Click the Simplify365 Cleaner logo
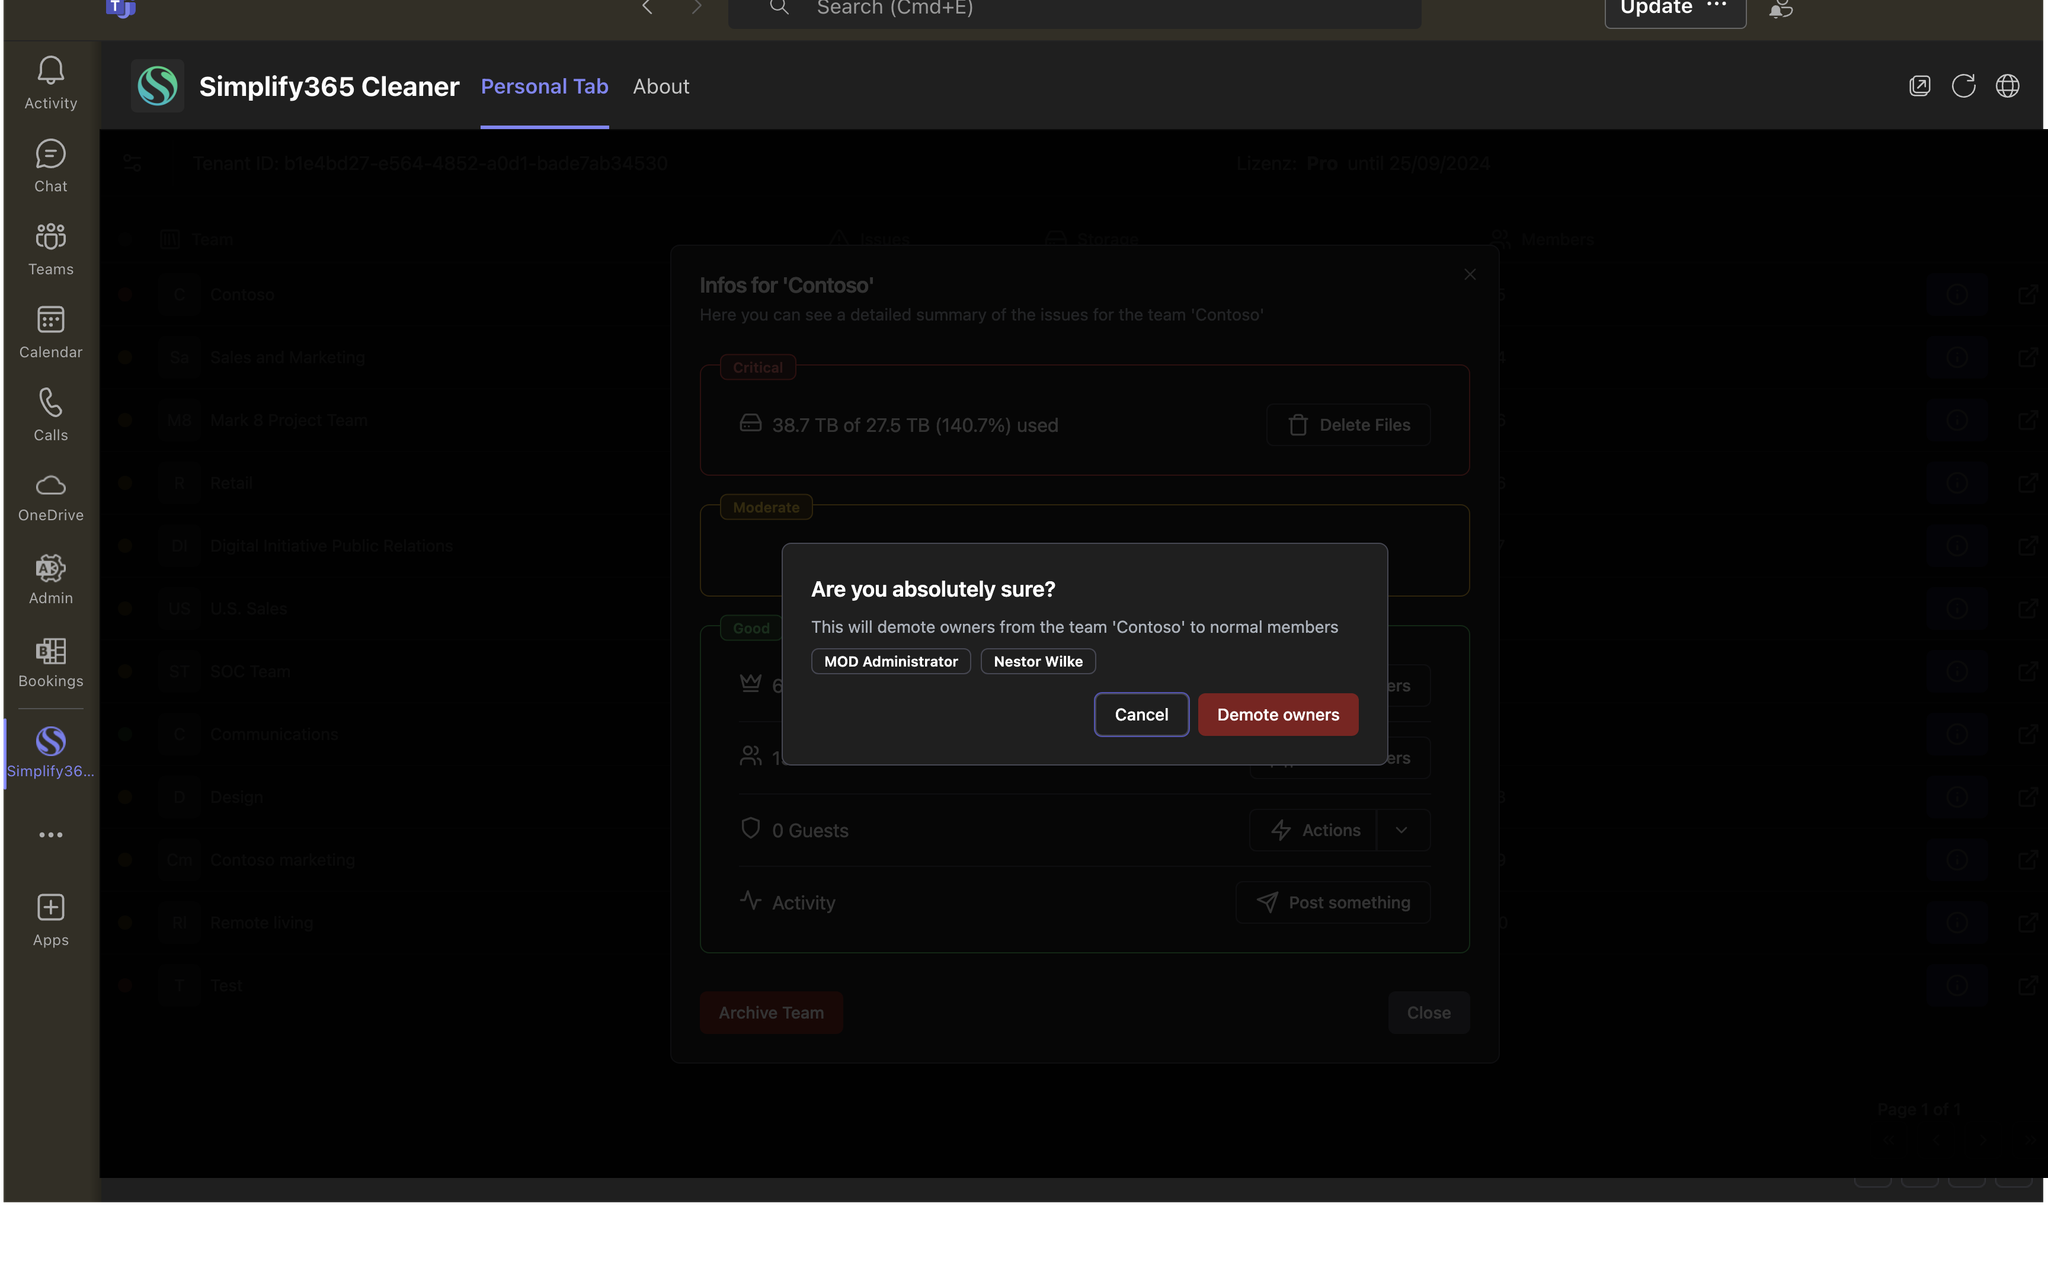Viewport: 2048px width, 1281px height. [x=158, y=86]
